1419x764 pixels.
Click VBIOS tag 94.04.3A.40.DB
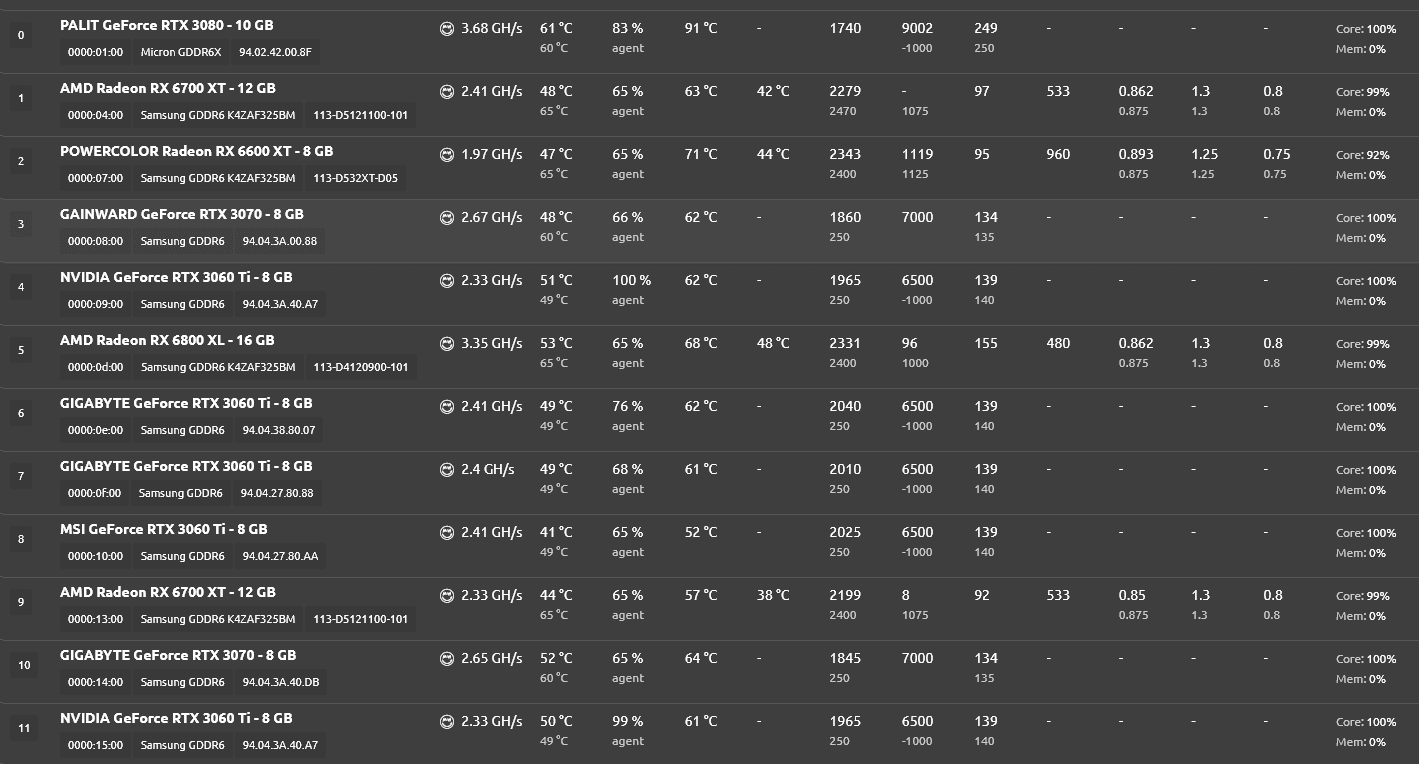(x=280, y=682)
